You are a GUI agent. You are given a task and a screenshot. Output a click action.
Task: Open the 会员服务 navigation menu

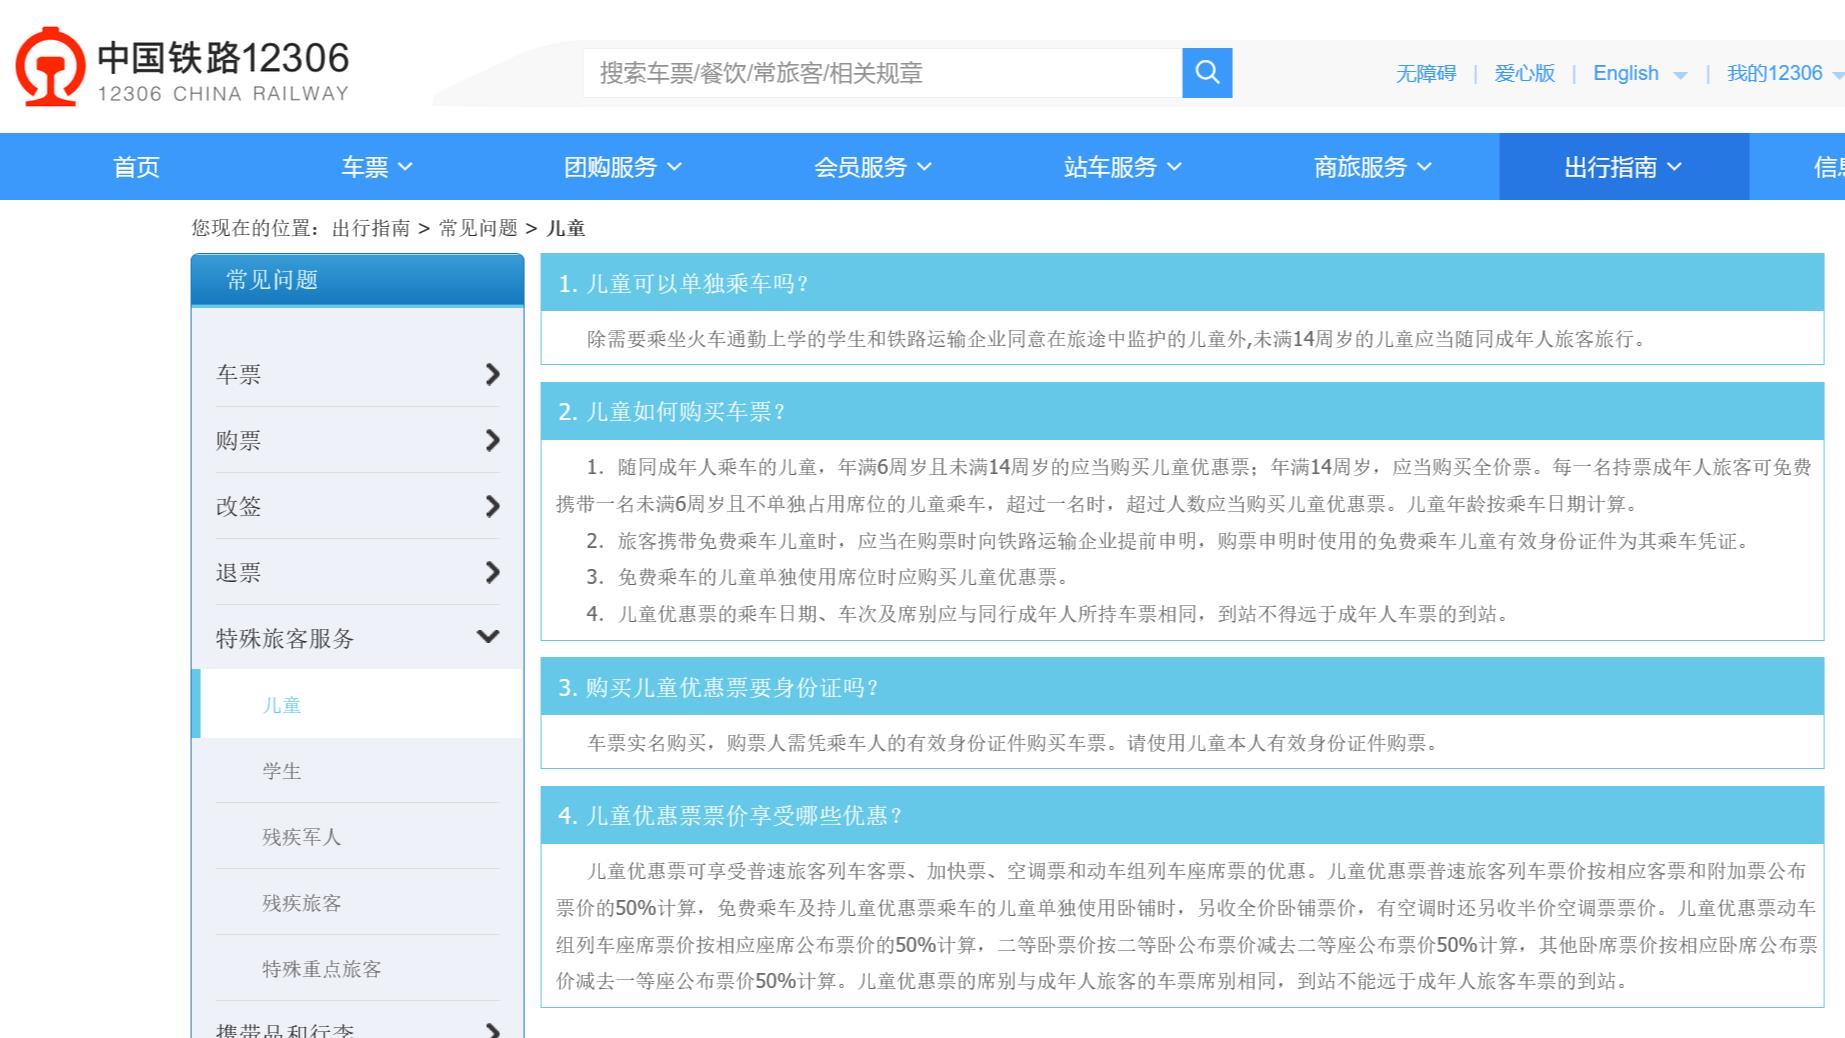(x=872, y=167)
